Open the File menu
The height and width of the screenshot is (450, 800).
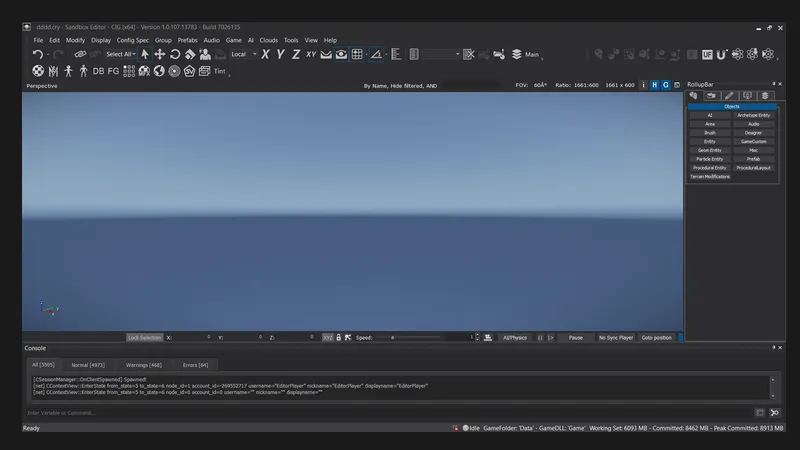click(38, 40)
